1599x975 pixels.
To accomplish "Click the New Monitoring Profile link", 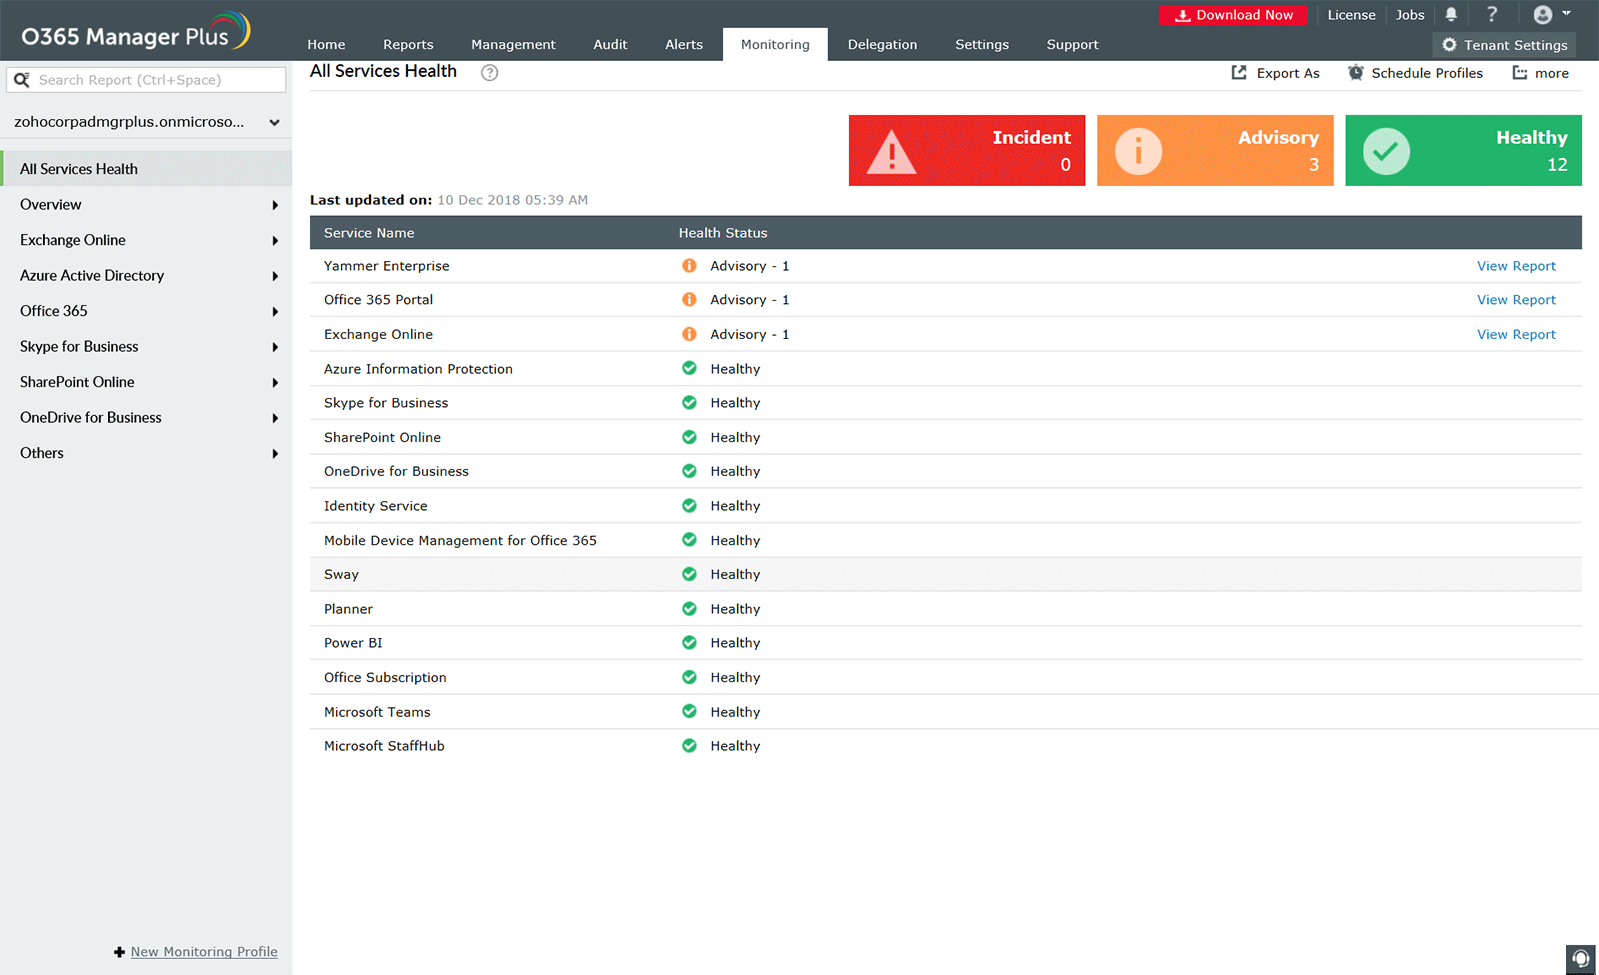I will (204, 952).
